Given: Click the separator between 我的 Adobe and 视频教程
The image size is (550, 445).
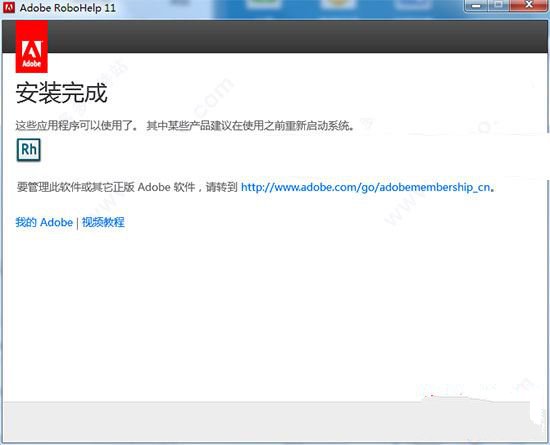Looking at the screenshot, I should tap(78, 223).
